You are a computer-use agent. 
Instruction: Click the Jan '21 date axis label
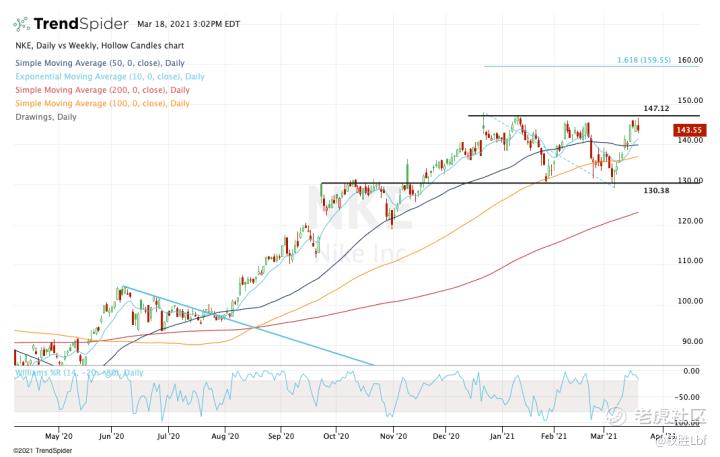[x=502, y=436]
